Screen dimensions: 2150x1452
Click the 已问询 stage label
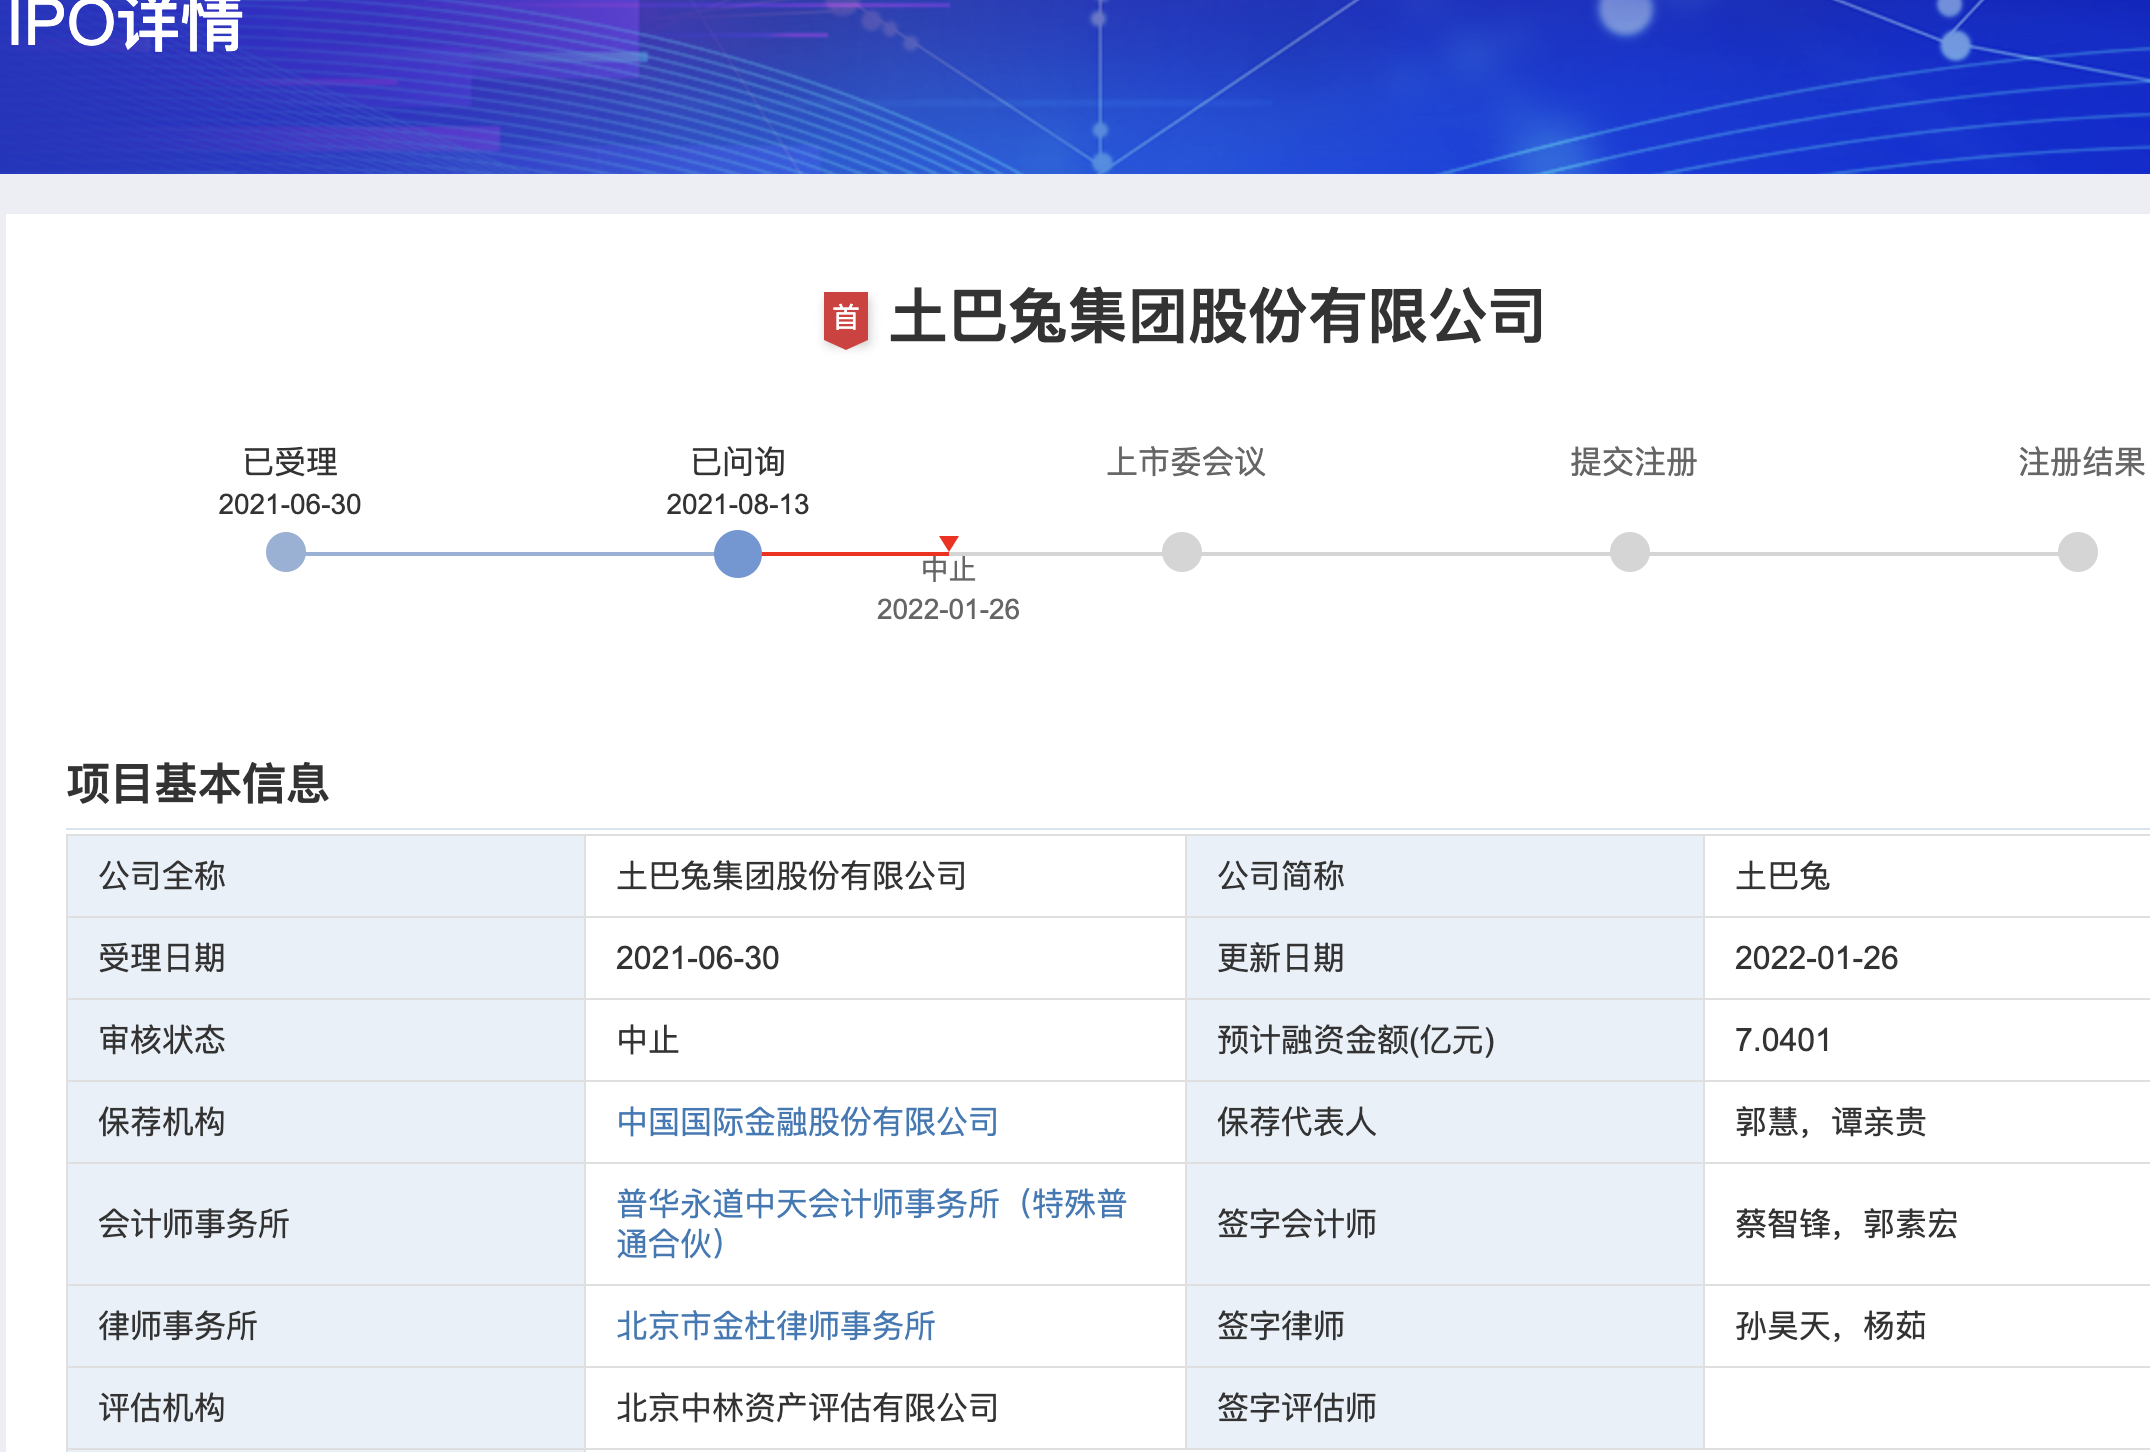click(738, 462)
